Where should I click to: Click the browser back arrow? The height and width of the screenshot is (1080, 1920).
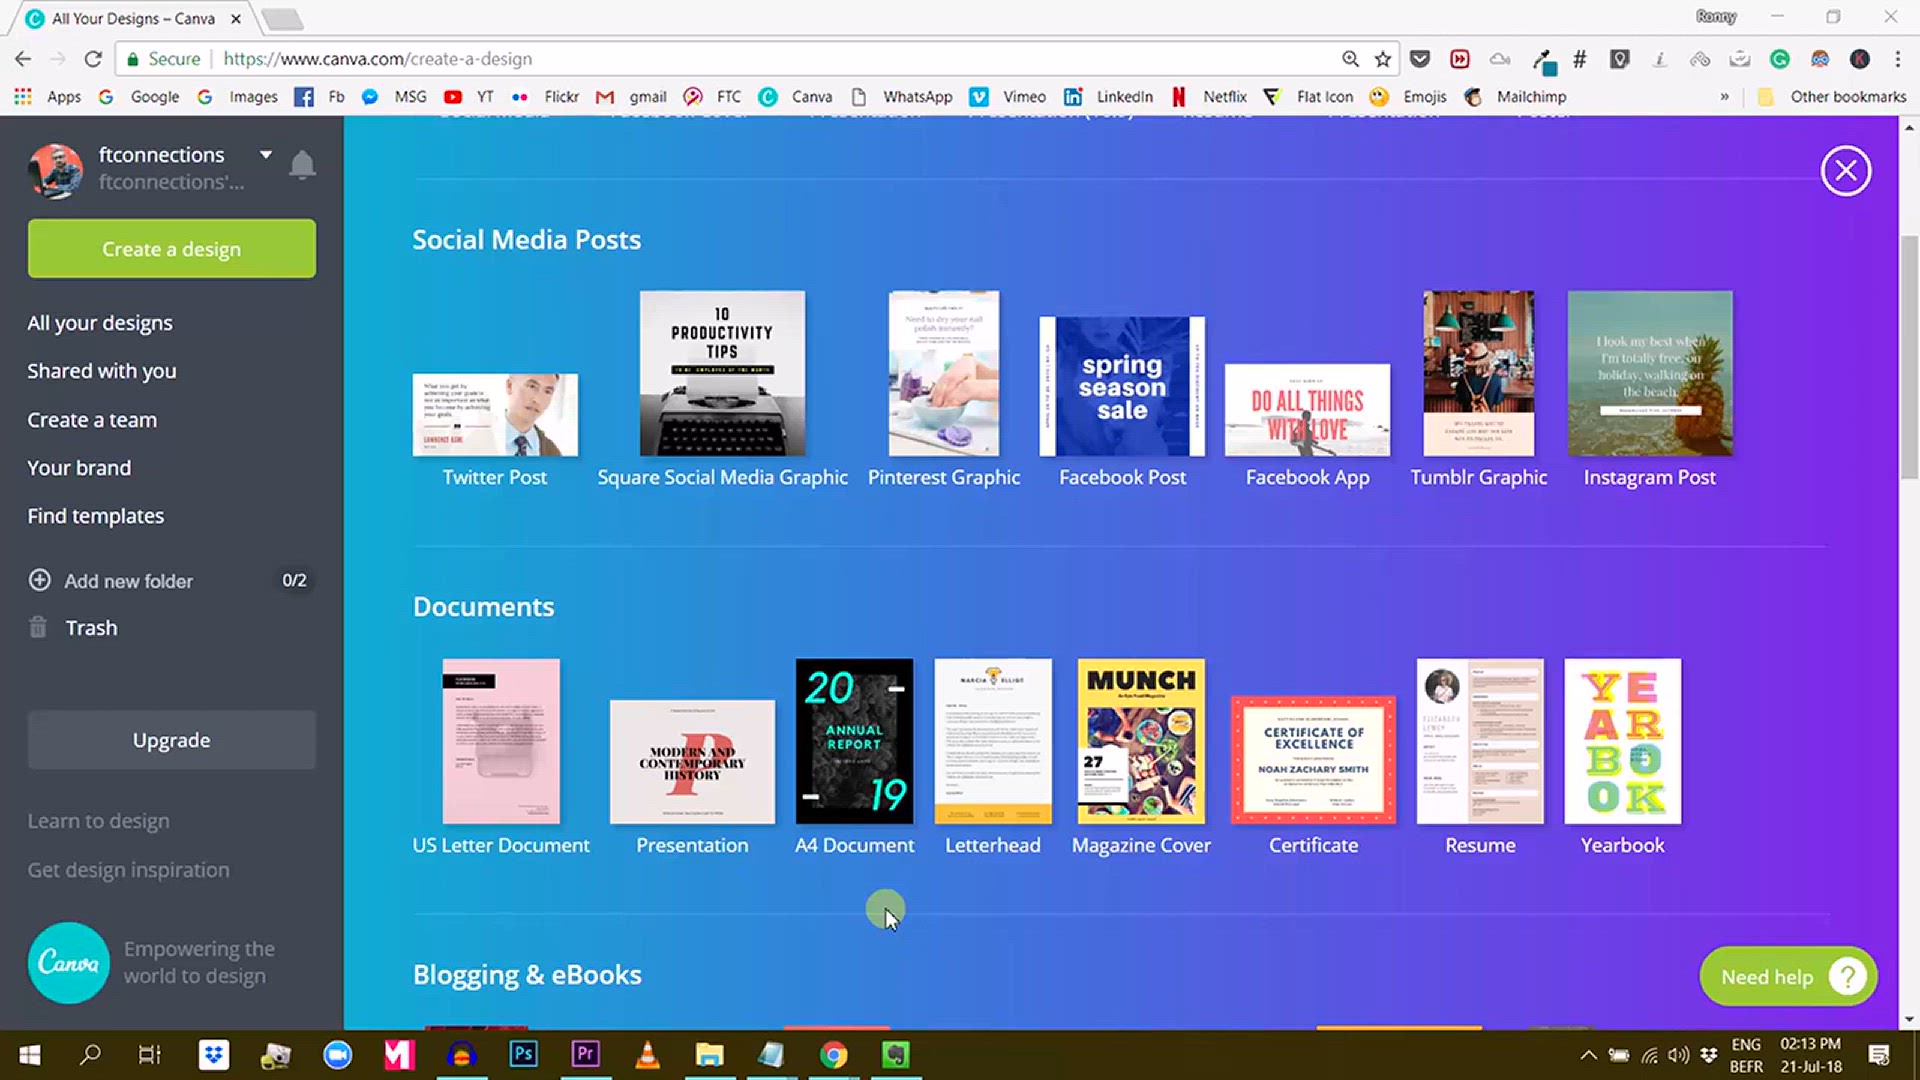tap(23, 59)
